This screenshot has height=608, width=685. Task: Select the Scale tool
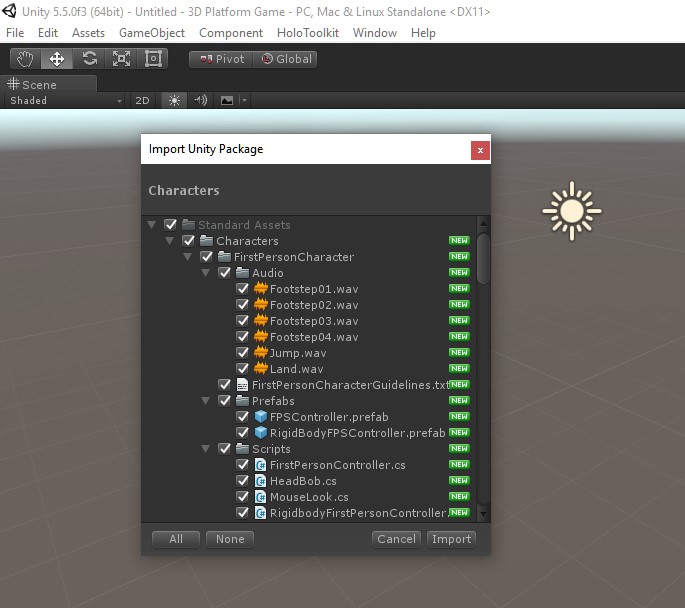point(121,59)
